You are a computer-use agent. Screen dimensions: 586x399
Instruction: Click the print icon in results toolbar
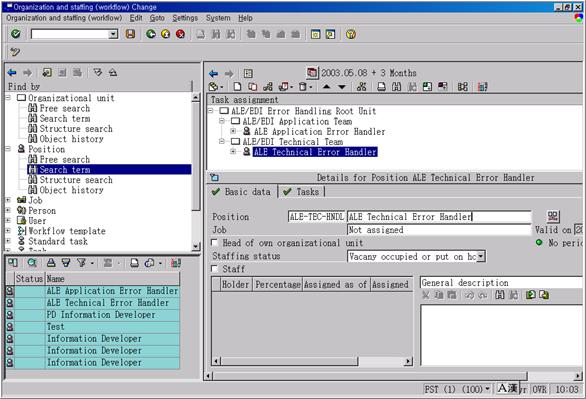point(134,263)
